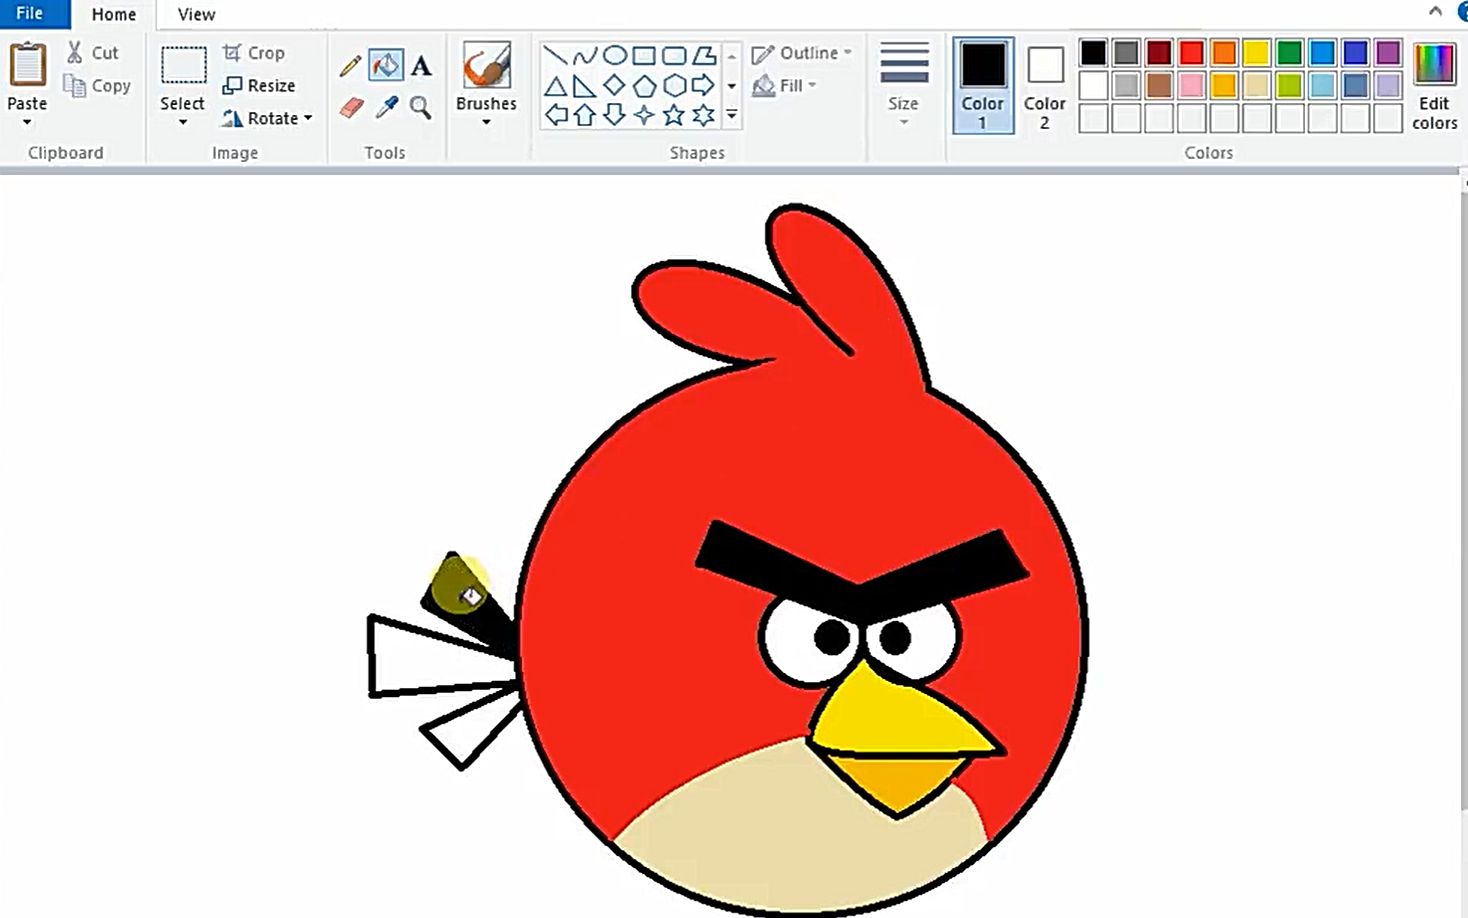The image size is (1468, 918).
Task: Choose the Right triangle shape
Action: click(585, 86)
